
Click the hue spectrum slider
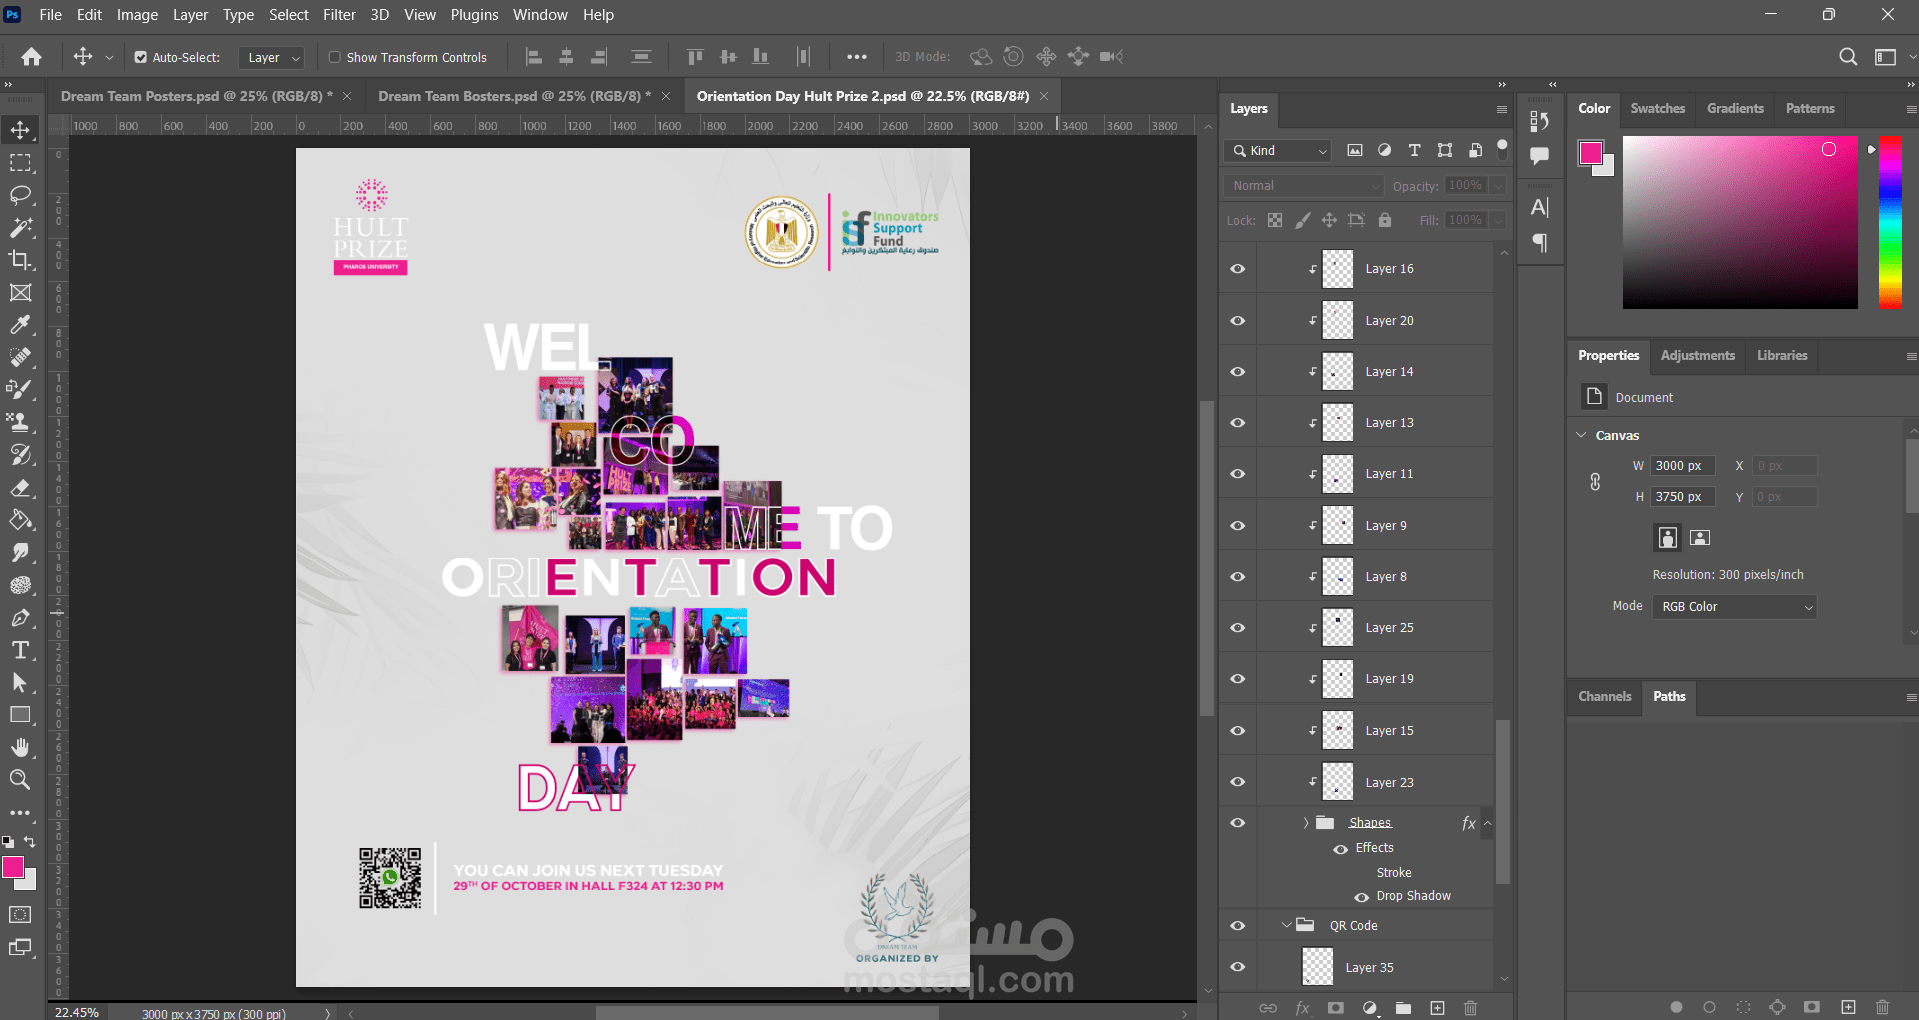click(1890, 222)
